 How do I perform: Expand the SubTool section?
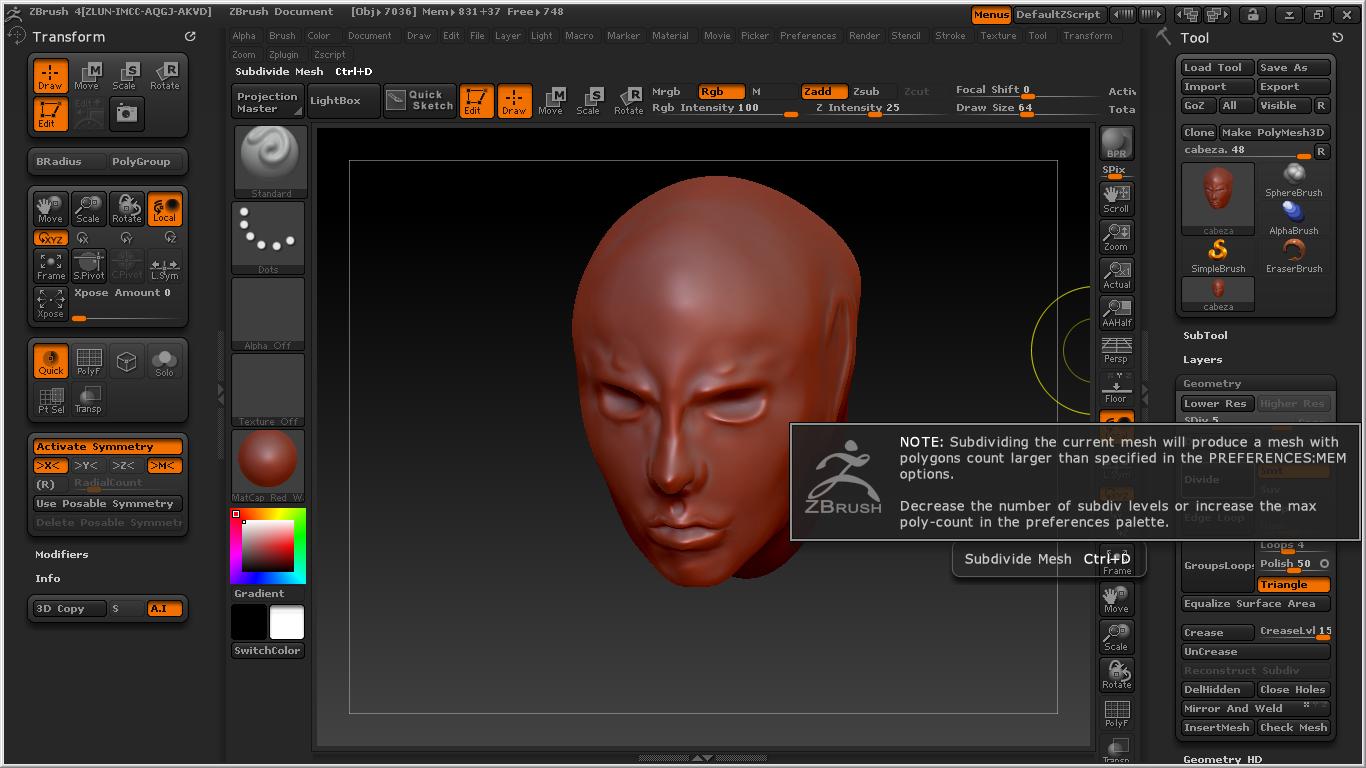click(1205, 336)
